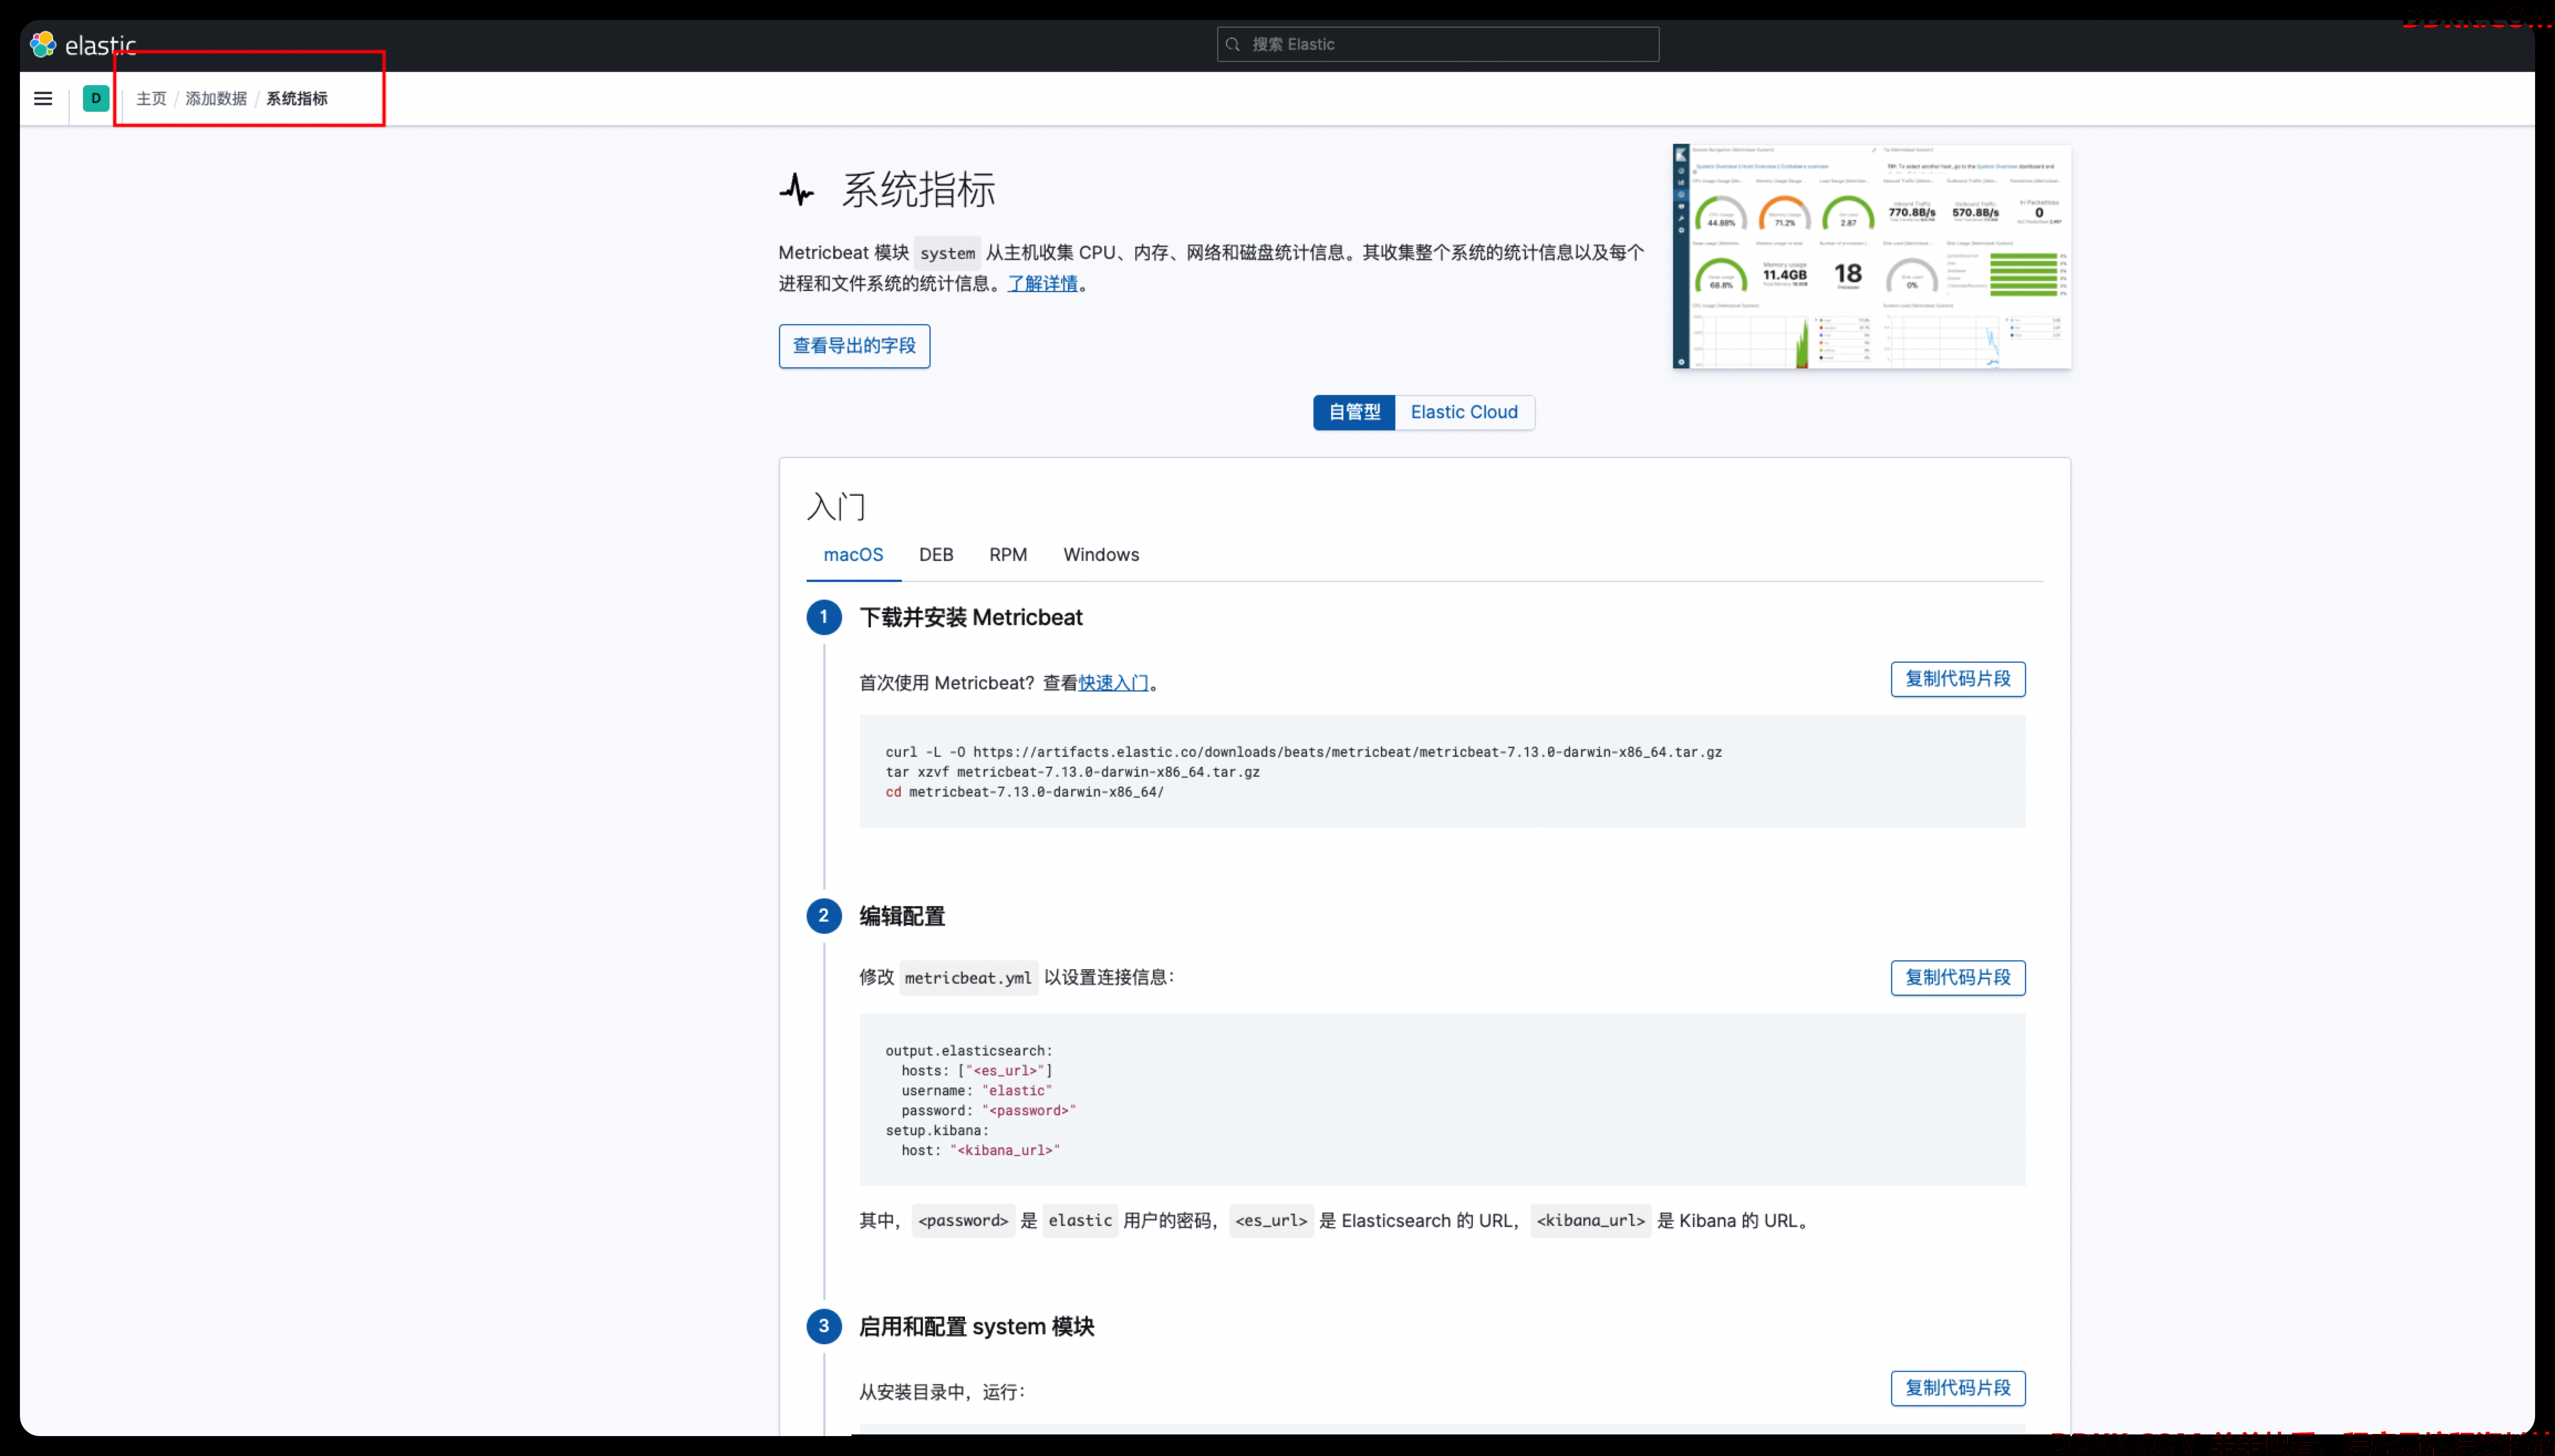The image size is (2555, 1456).
Task: Copy the download Metricbeat code snippet
Action: pos(1957,679)
